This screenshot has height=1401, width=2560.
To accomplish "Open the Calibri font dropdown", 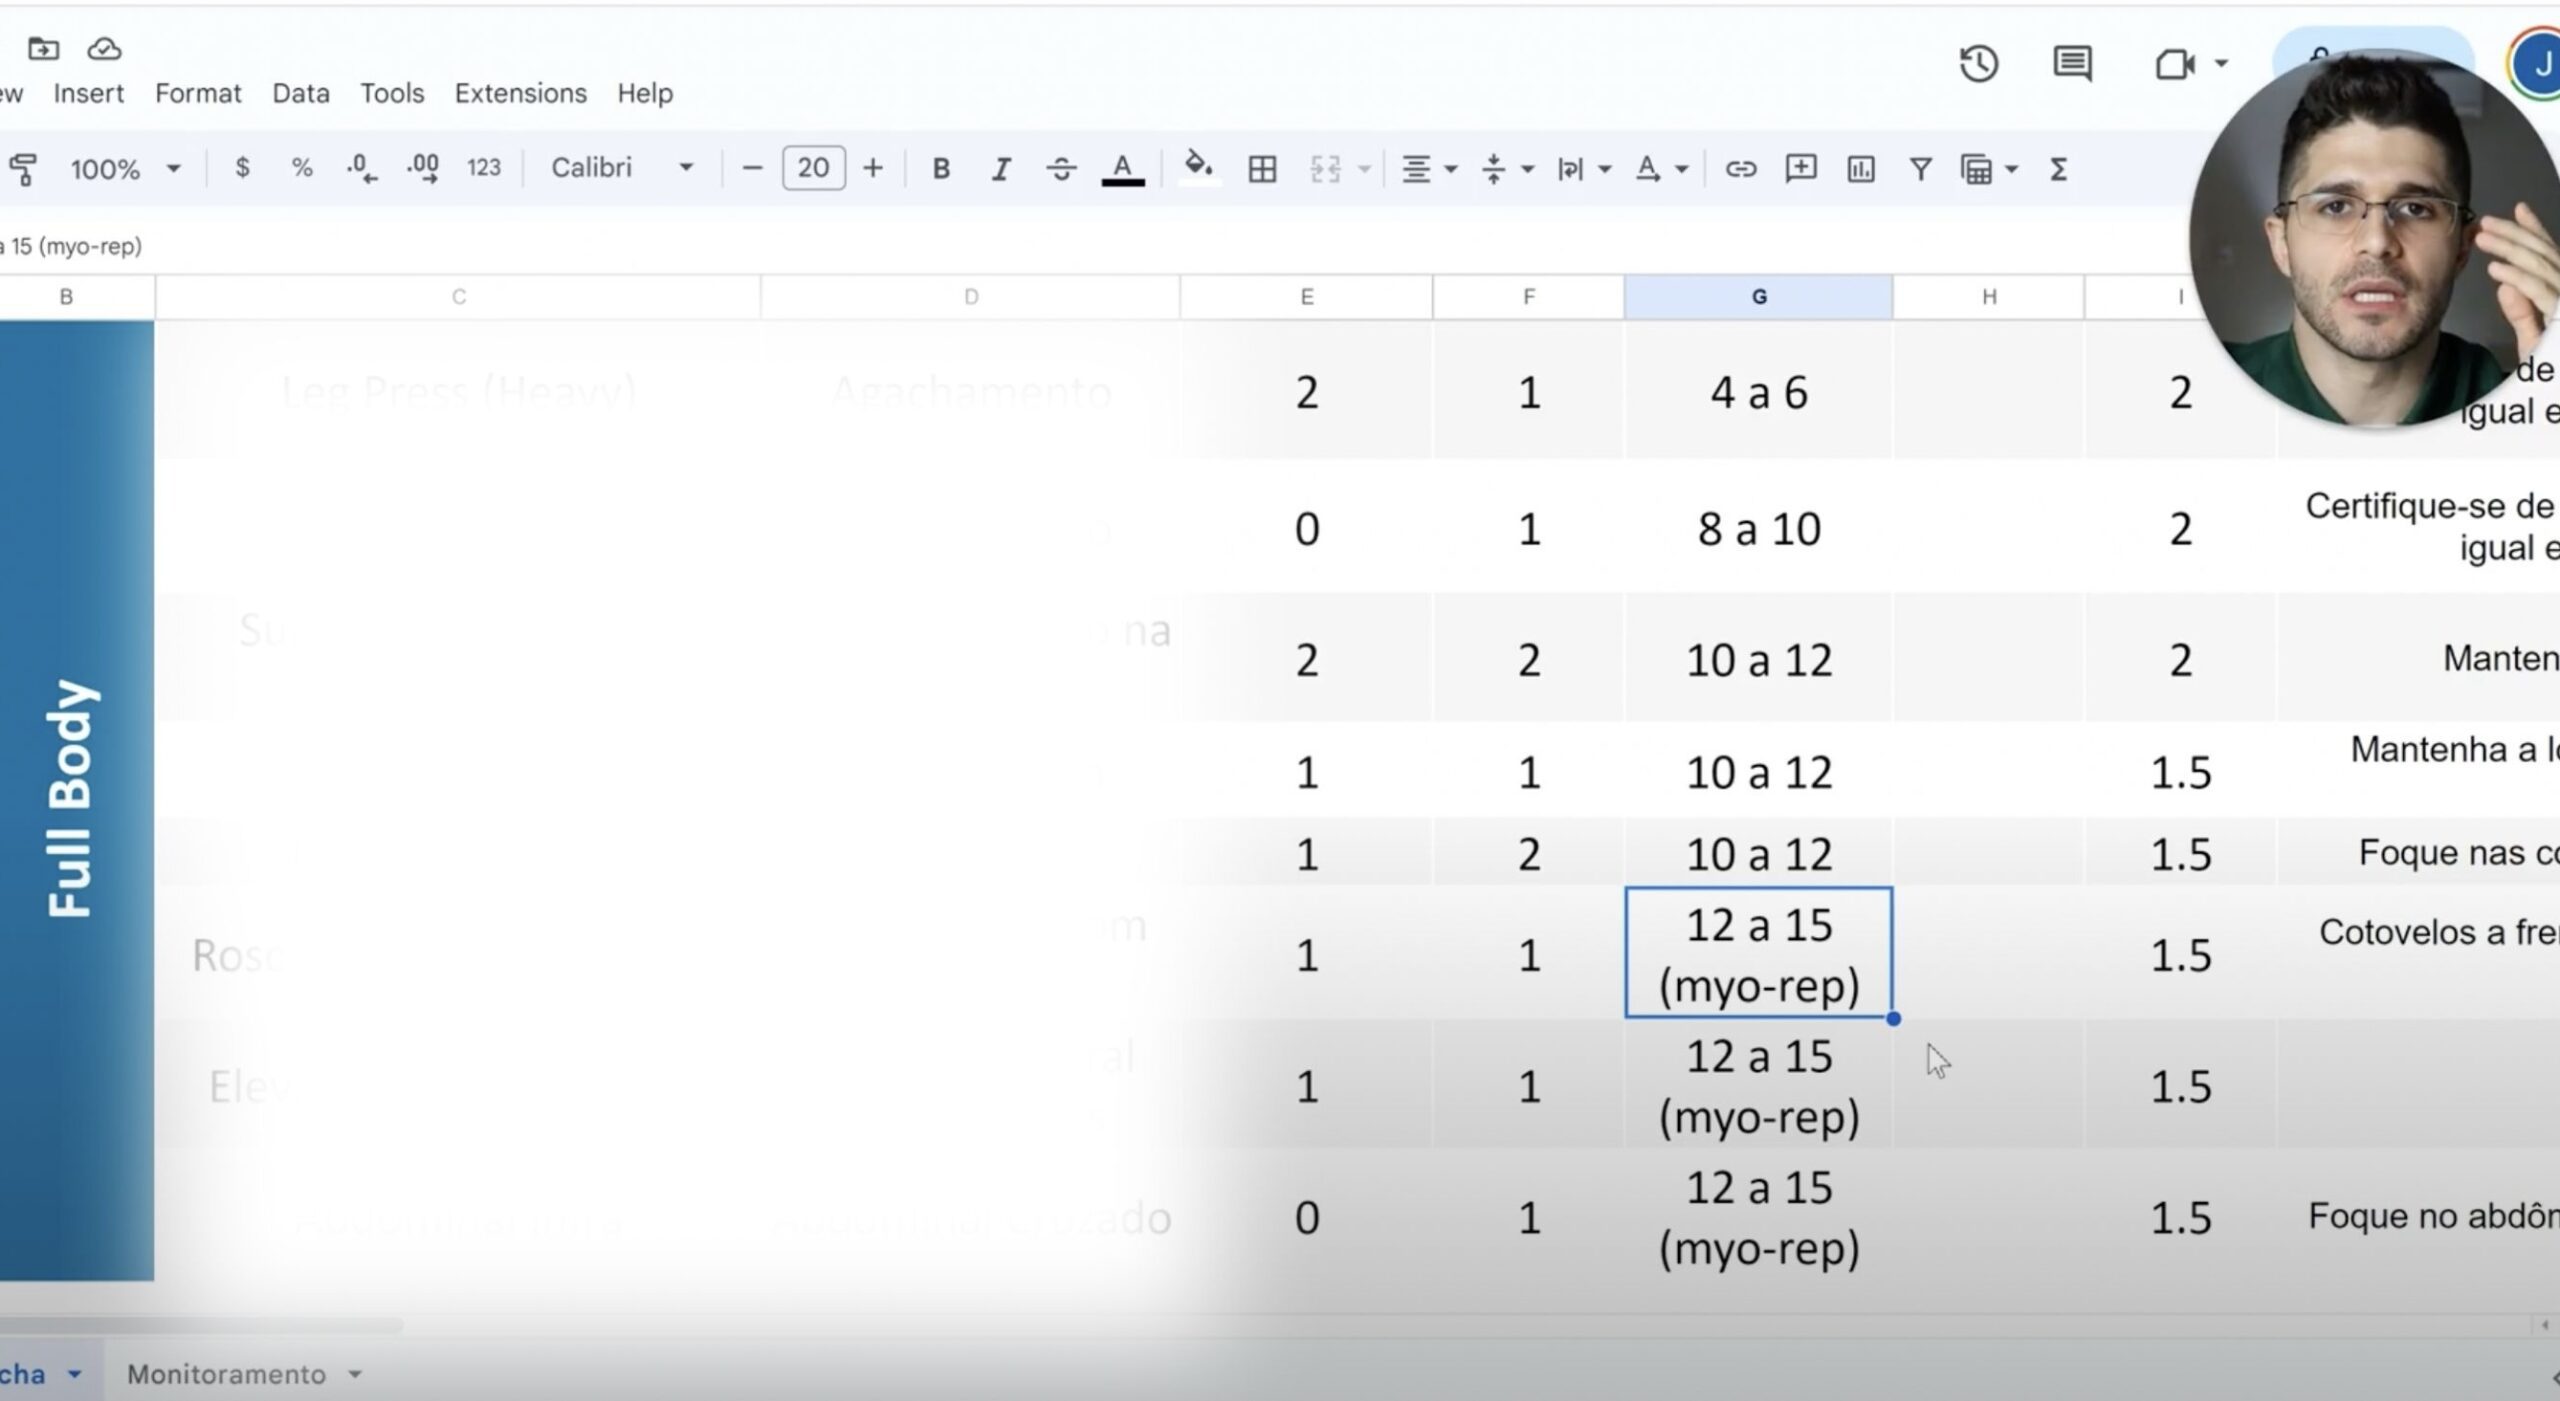I will coord(621,168).
